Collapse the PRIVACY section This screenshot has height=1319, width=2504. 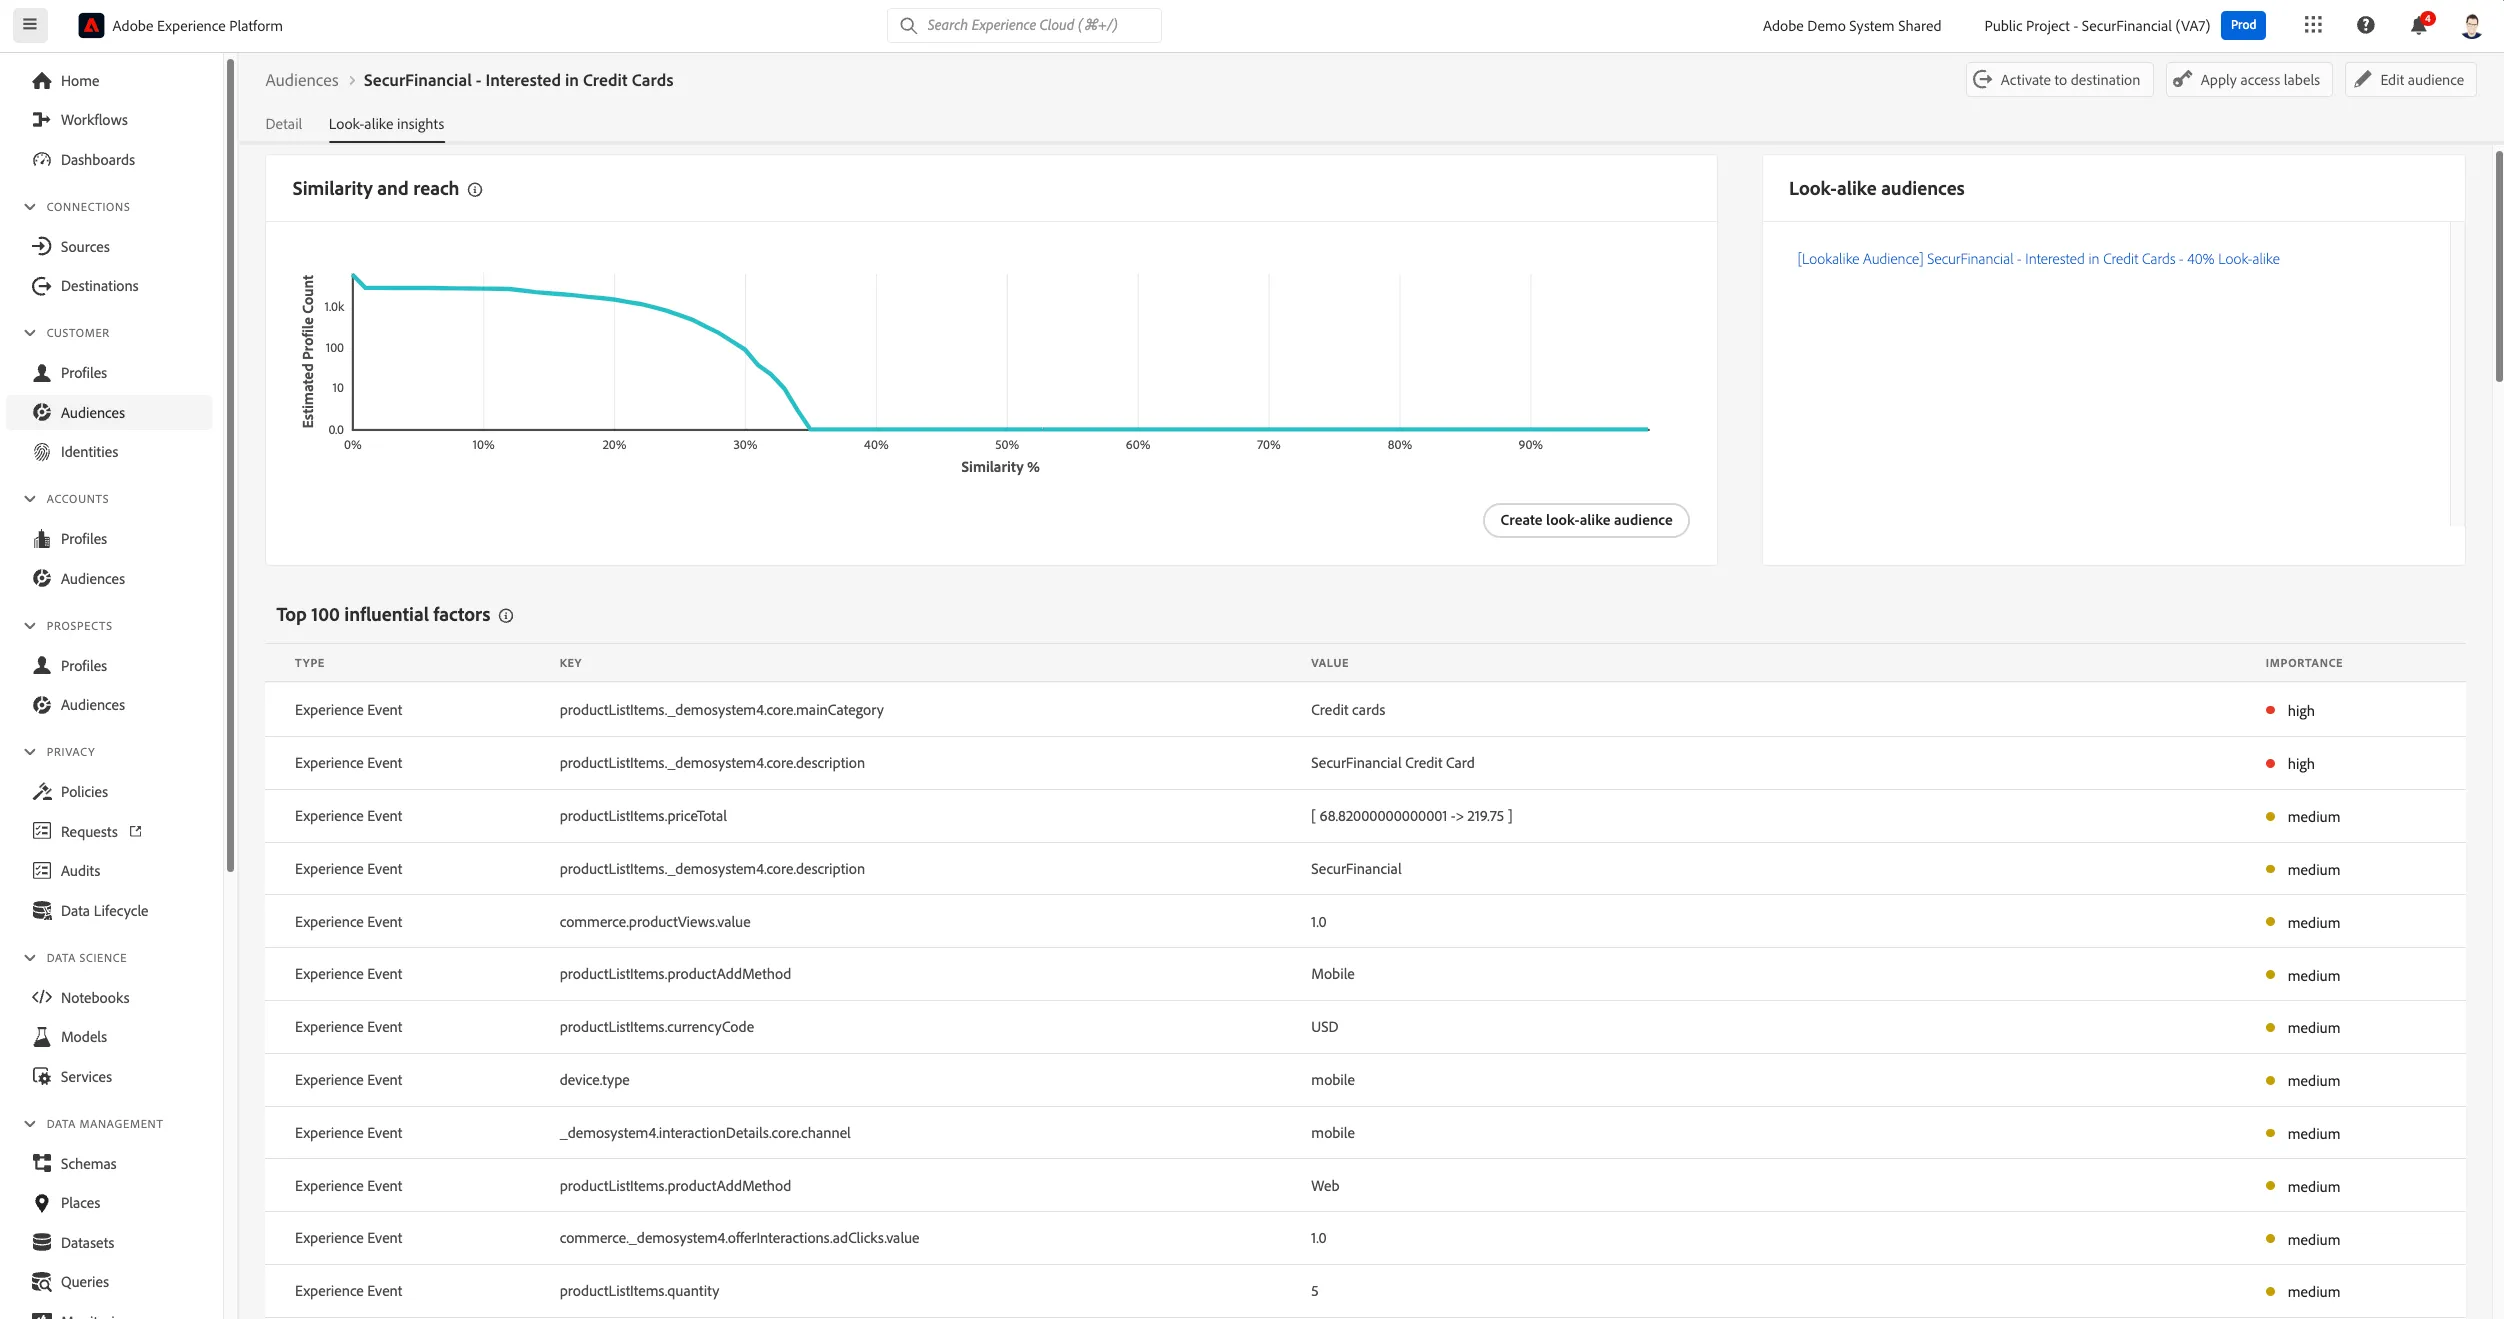click(x=30, y=752)
